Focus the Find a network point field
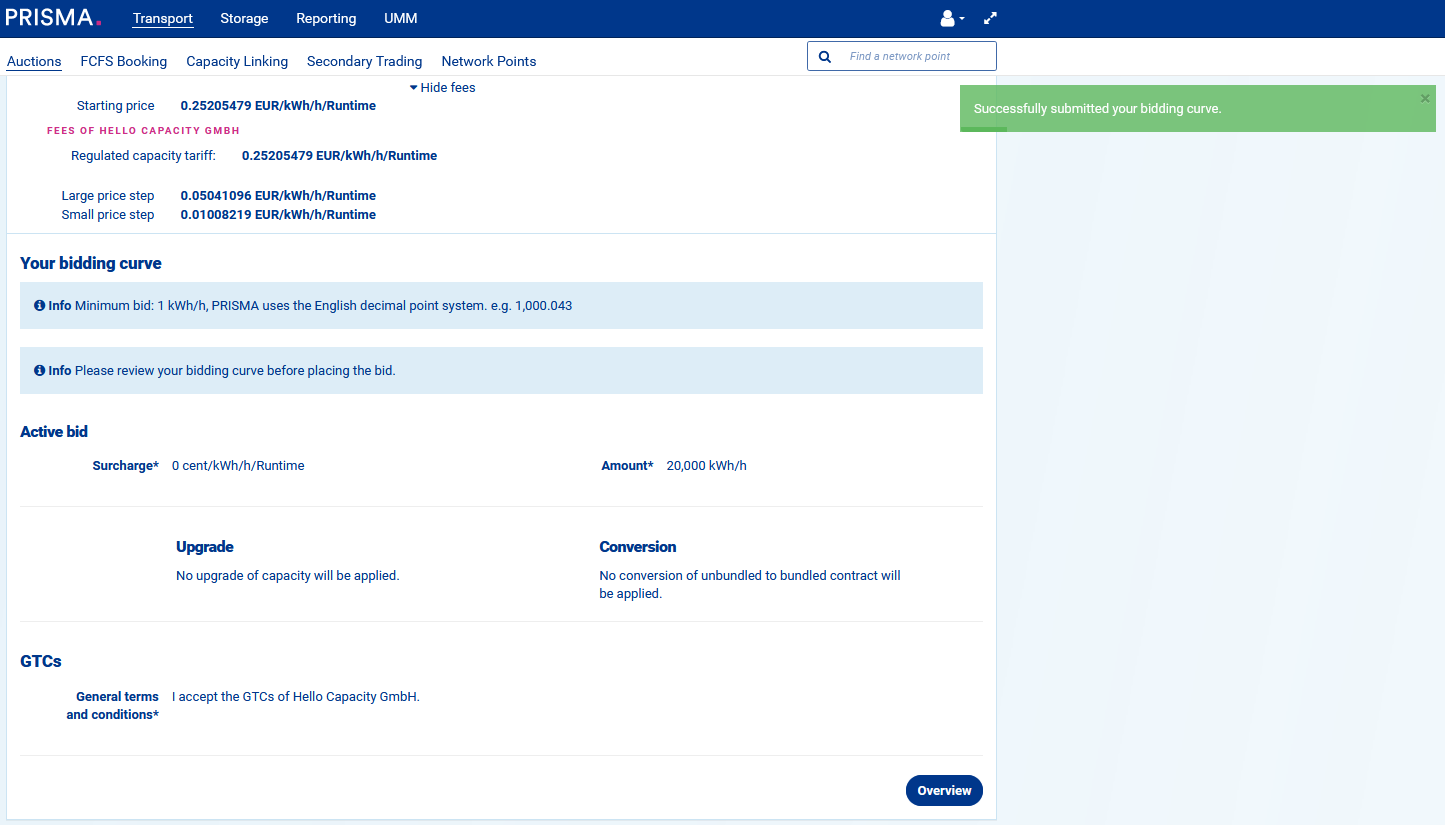 (915, 57)
